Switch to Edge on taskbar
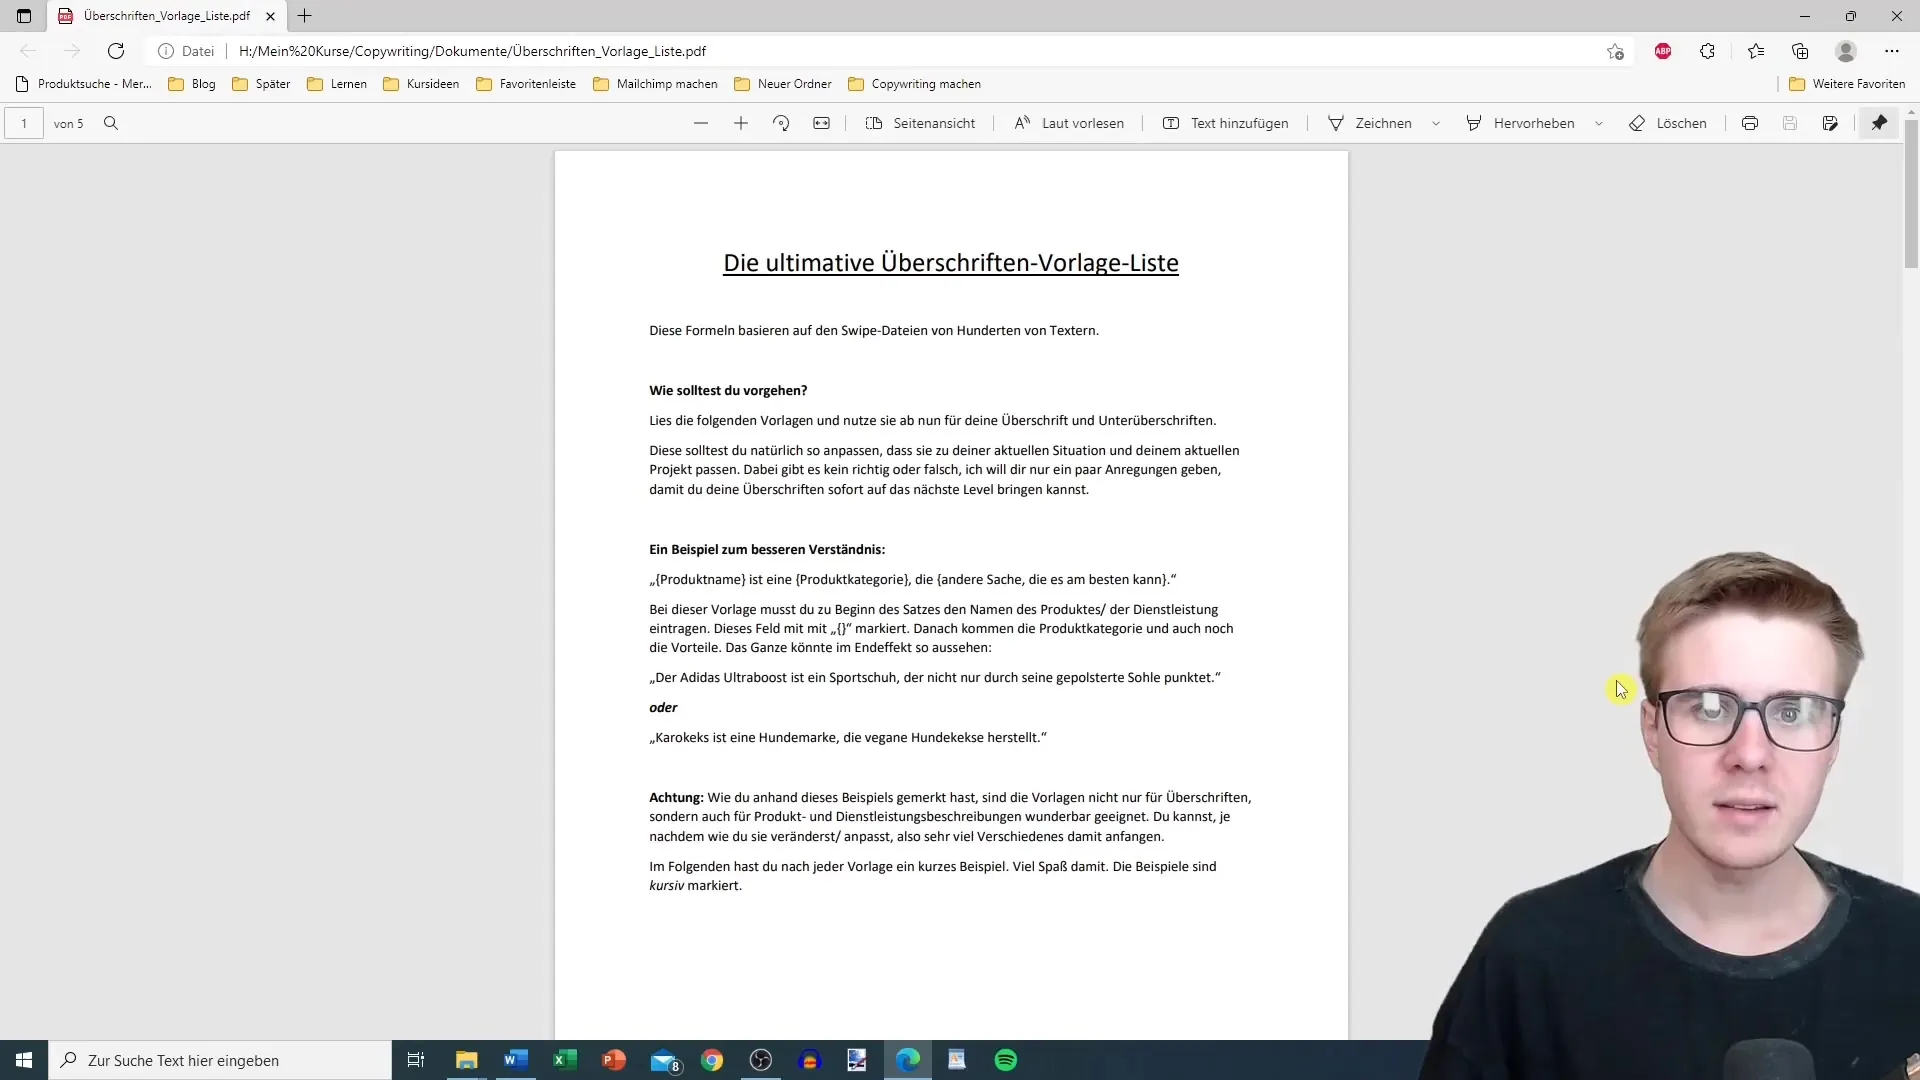The height and width of the screenshot is (1080, 1920). (908, 1060)
